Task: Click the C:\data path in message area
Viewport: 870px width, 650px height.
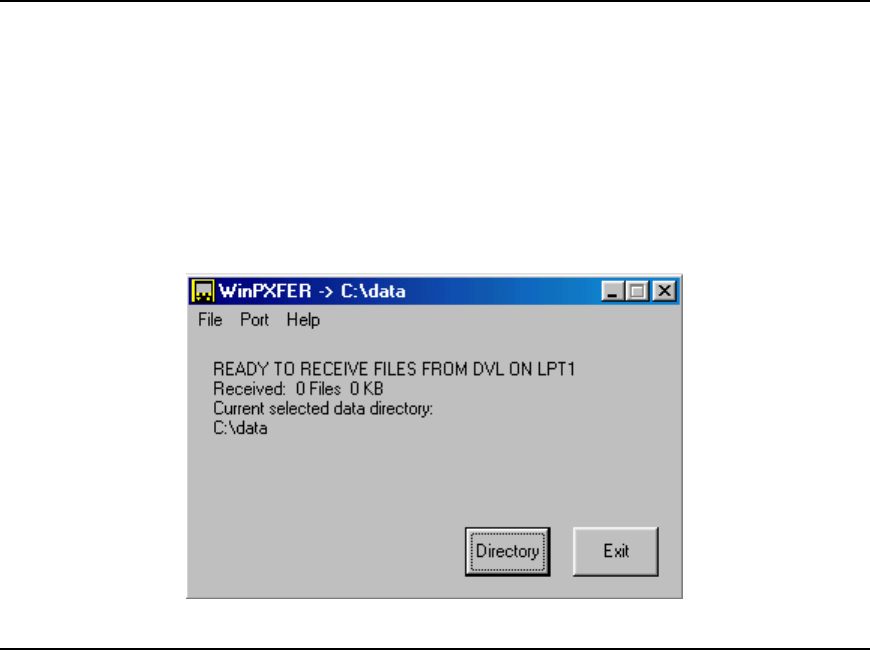Action: 240,428
